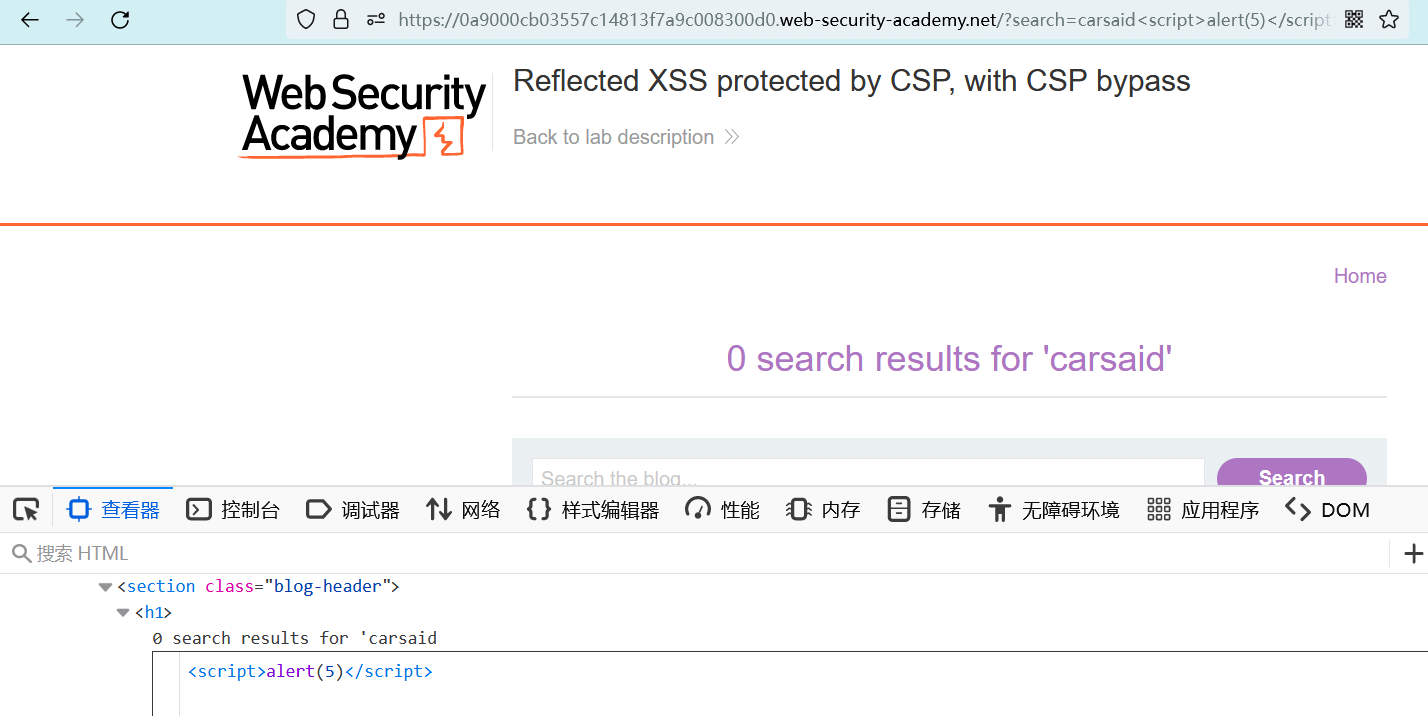Viewport: 1428px width, 716px height.
Task: Open the 调试器 debugger tab
Action: pos(353,510)
